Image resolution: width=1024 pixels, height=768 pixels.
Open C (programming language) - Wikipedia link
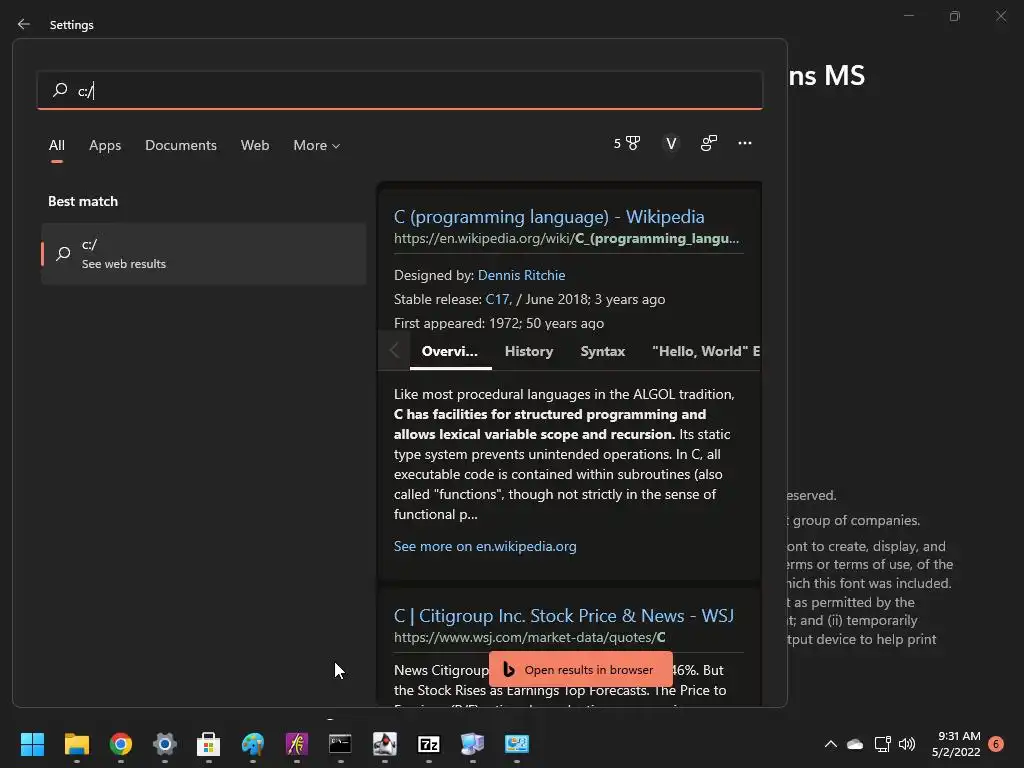click(549, 216)
